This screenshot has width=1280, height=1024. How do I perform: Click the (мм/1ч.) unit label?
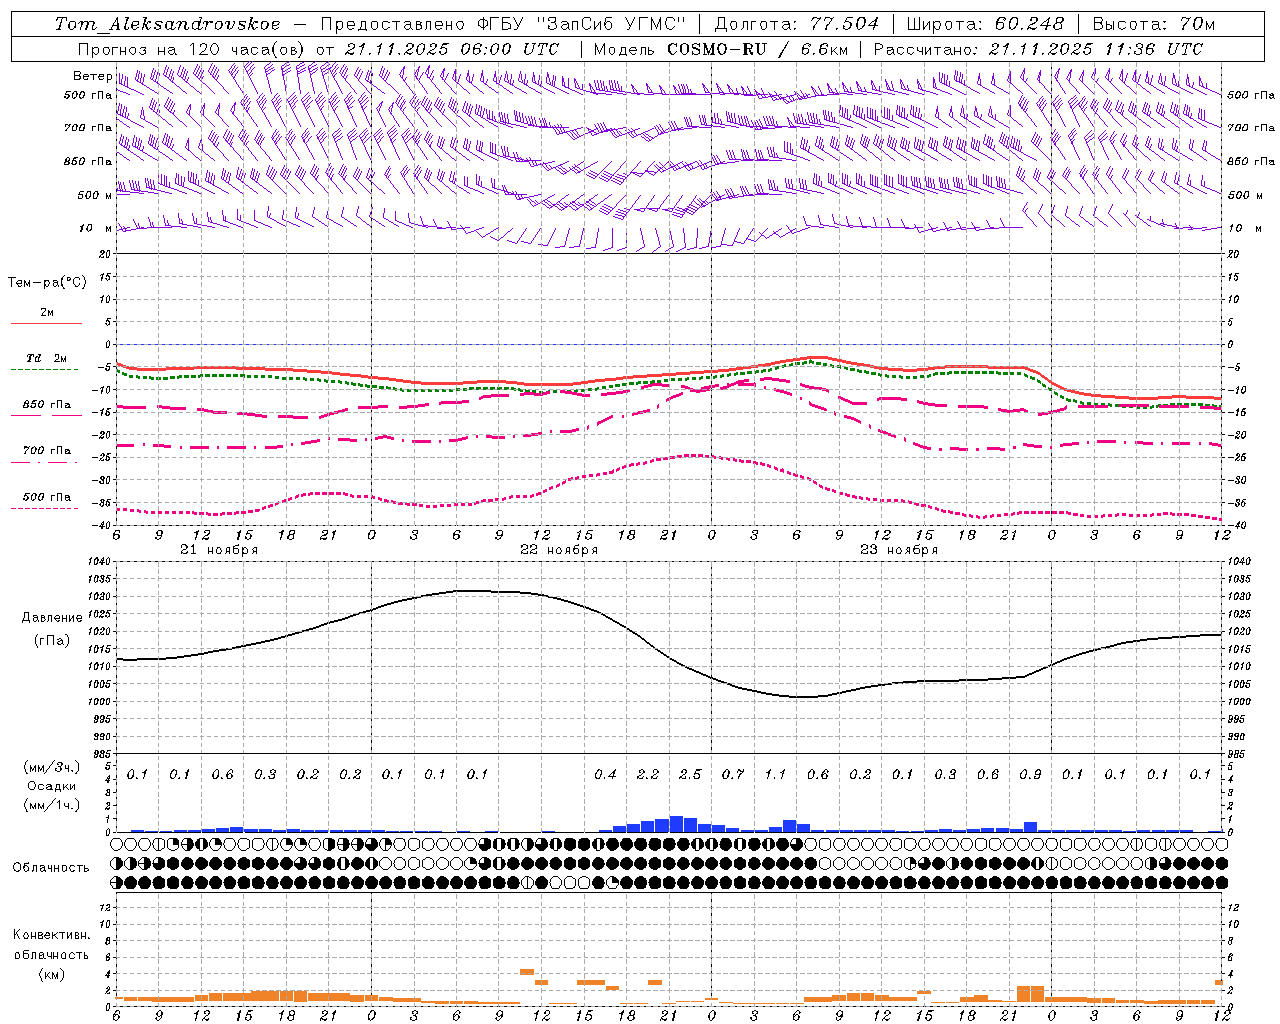pos(52,805)
